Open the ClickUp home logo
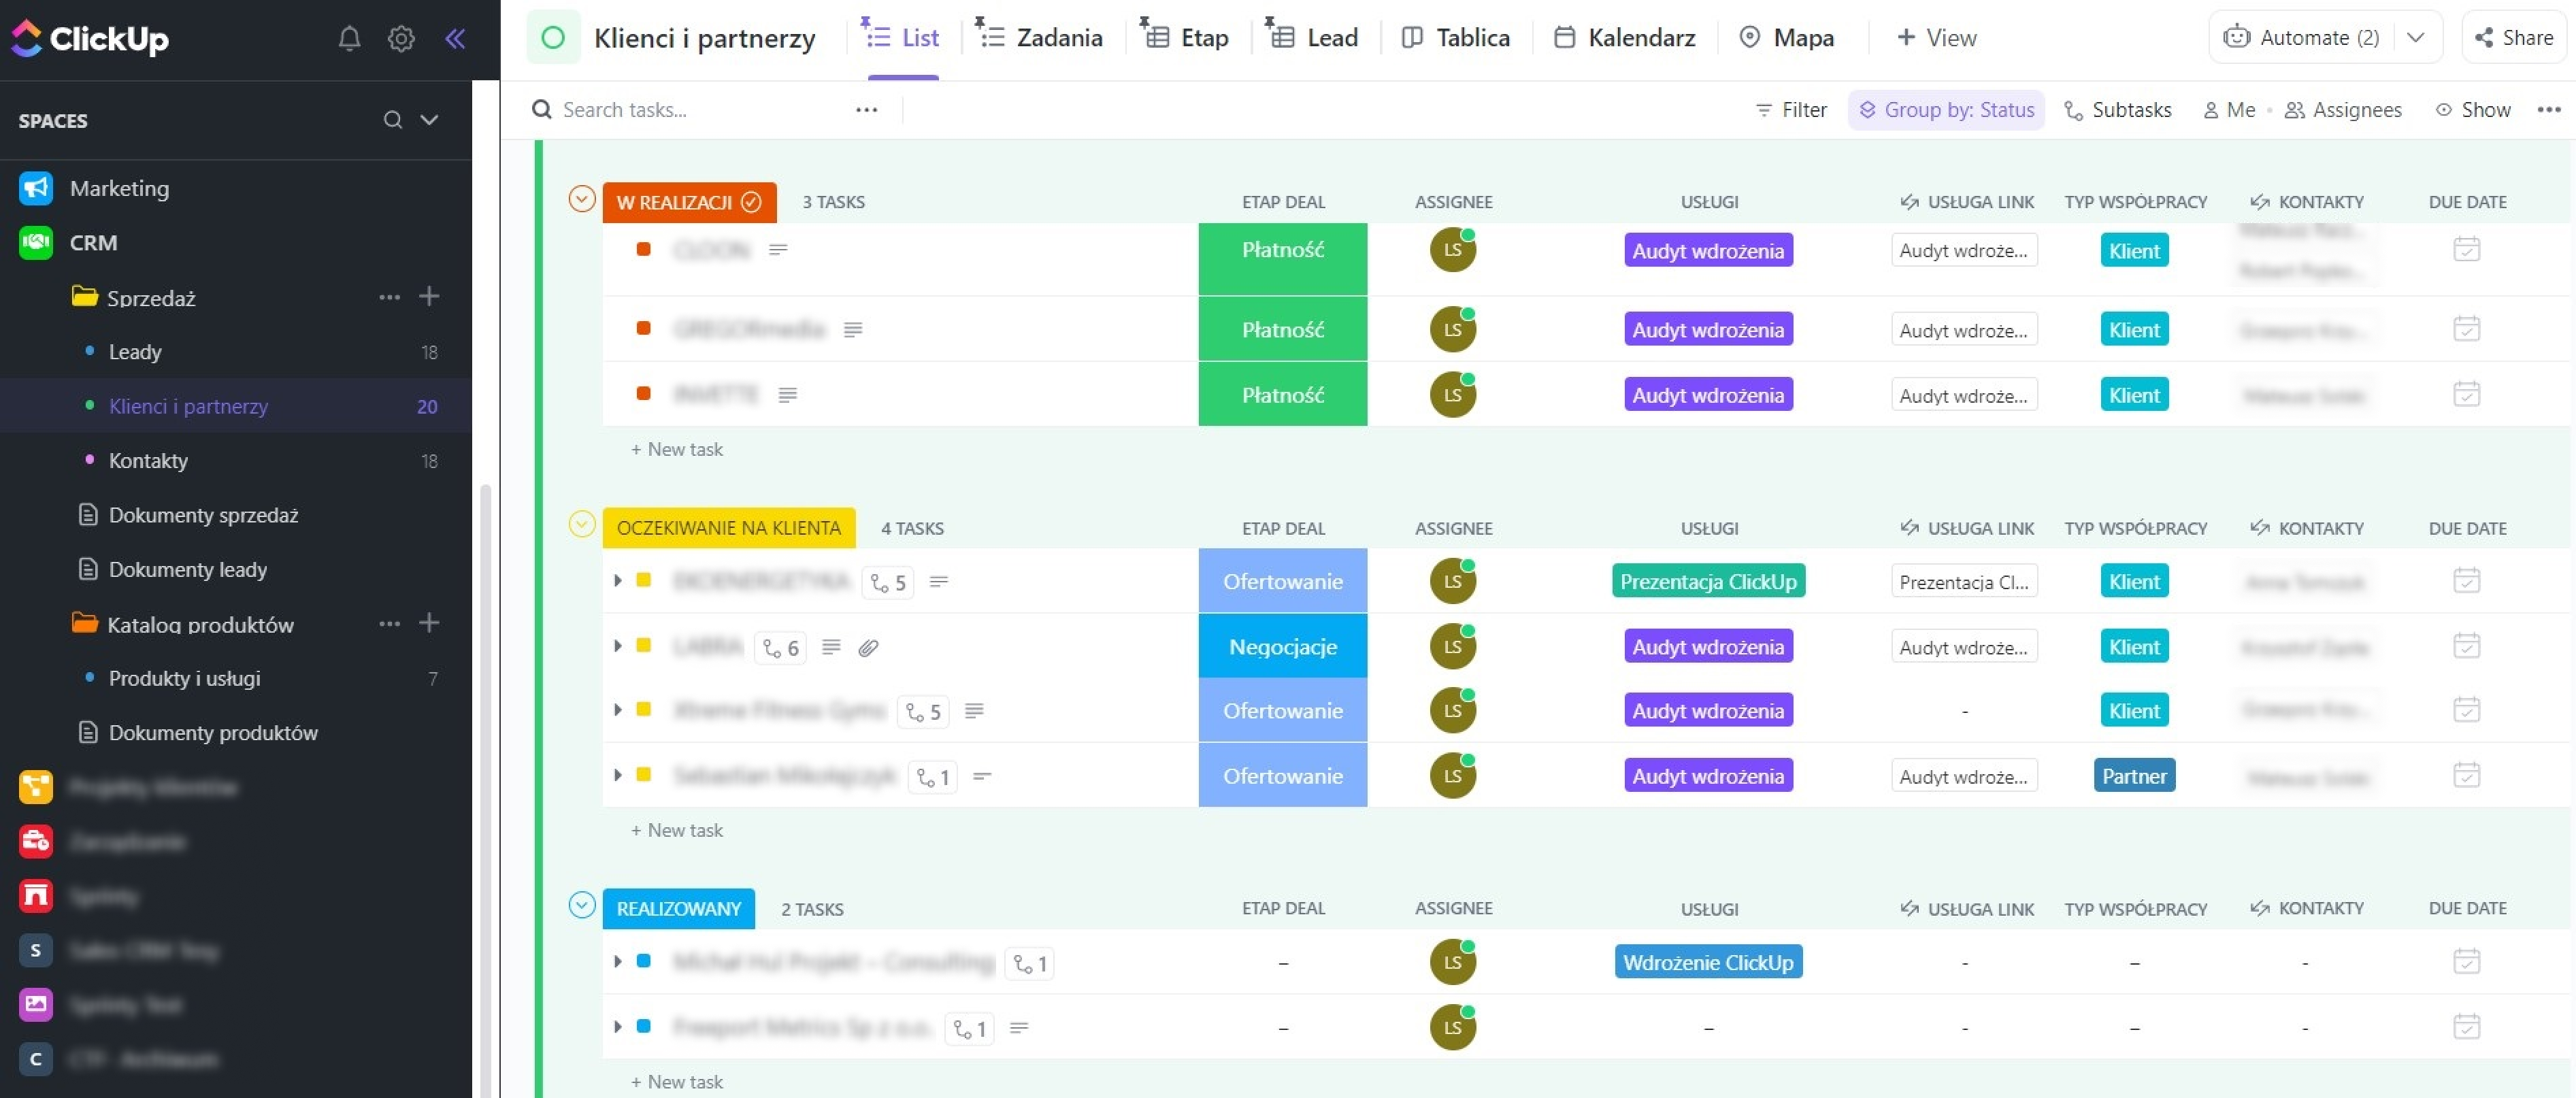 pos(90,38)
